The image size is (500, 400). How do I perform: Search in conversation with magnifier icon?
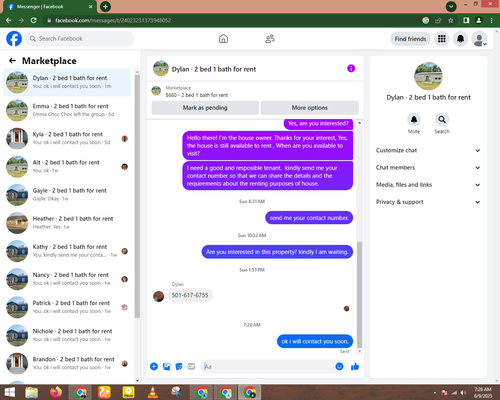click(x=442, y=120)
